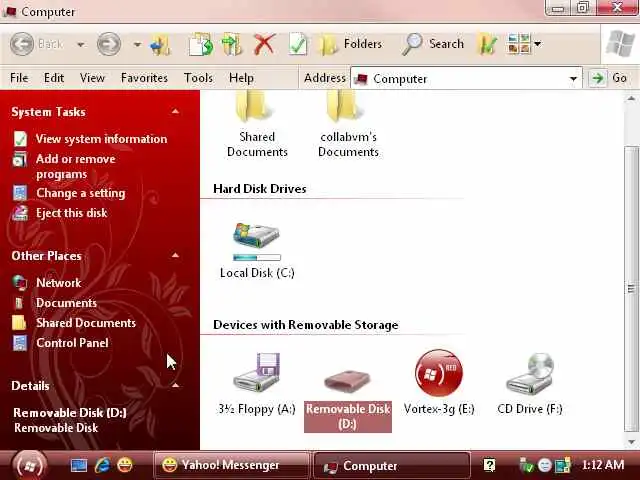Click the Devices with Removable Storage header
The width and height of the screenshot is (640, 480).
coord(306,325)
